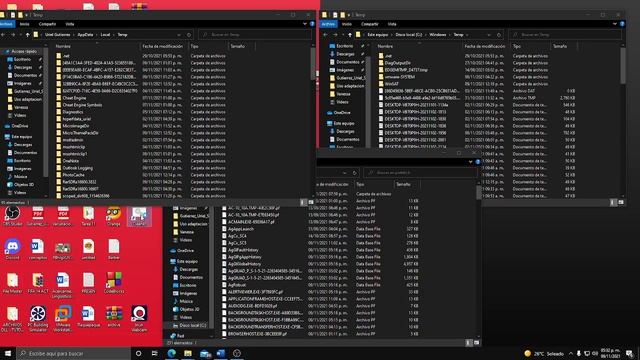The width and height of the screenshot is (640, 360).
Task: Open the archivo WinRAR desktop icon
Action: [114, 317]
